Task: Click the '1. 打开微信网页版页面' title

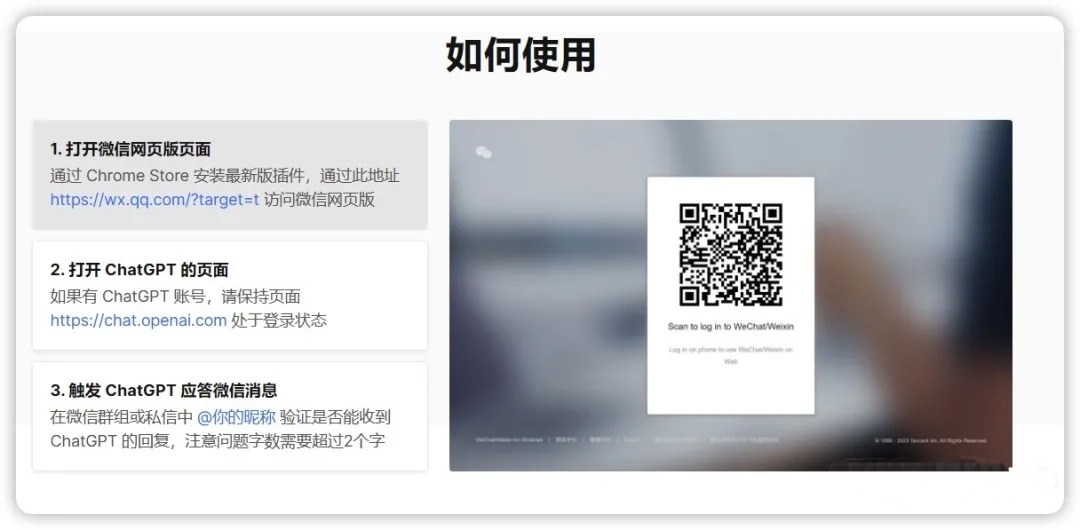Action: click(x=130, y=149)
